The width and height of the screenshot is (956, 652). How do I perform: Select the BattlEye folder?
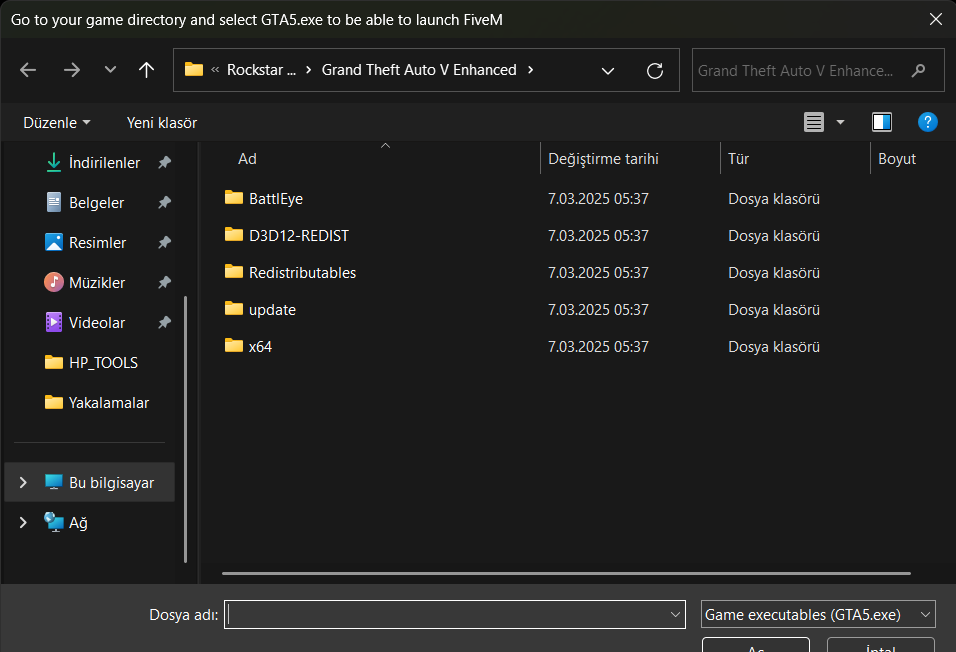pyautogui.click(x=276, y=199)
